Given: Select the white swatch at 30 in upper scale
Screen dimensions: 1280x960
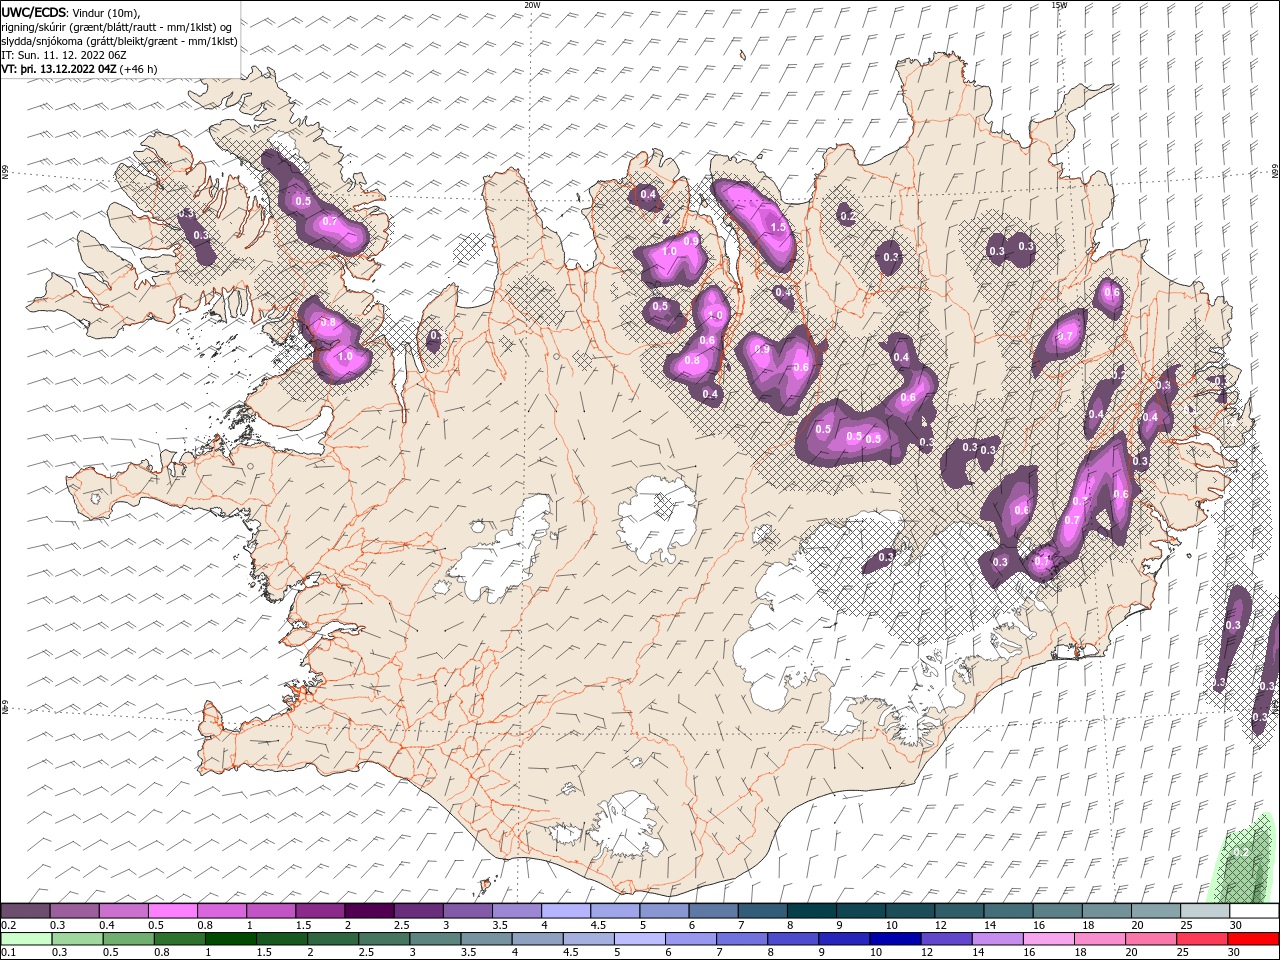Looking at the screenshot, I should click(x=1254, y=911).
